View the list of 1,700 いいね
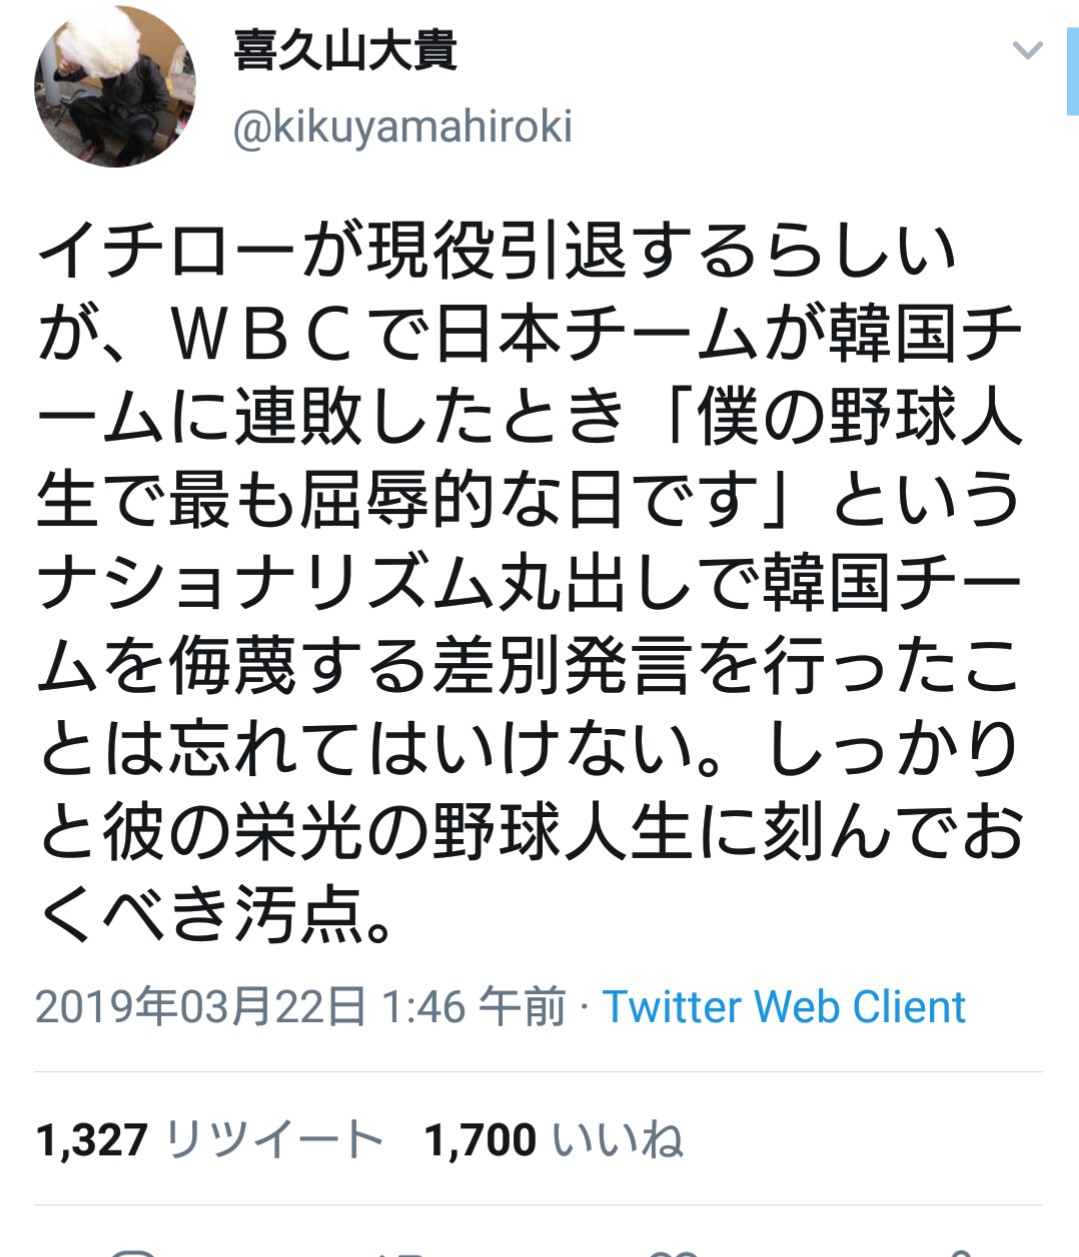The image size is (1079, 1257). [555, 1139]
